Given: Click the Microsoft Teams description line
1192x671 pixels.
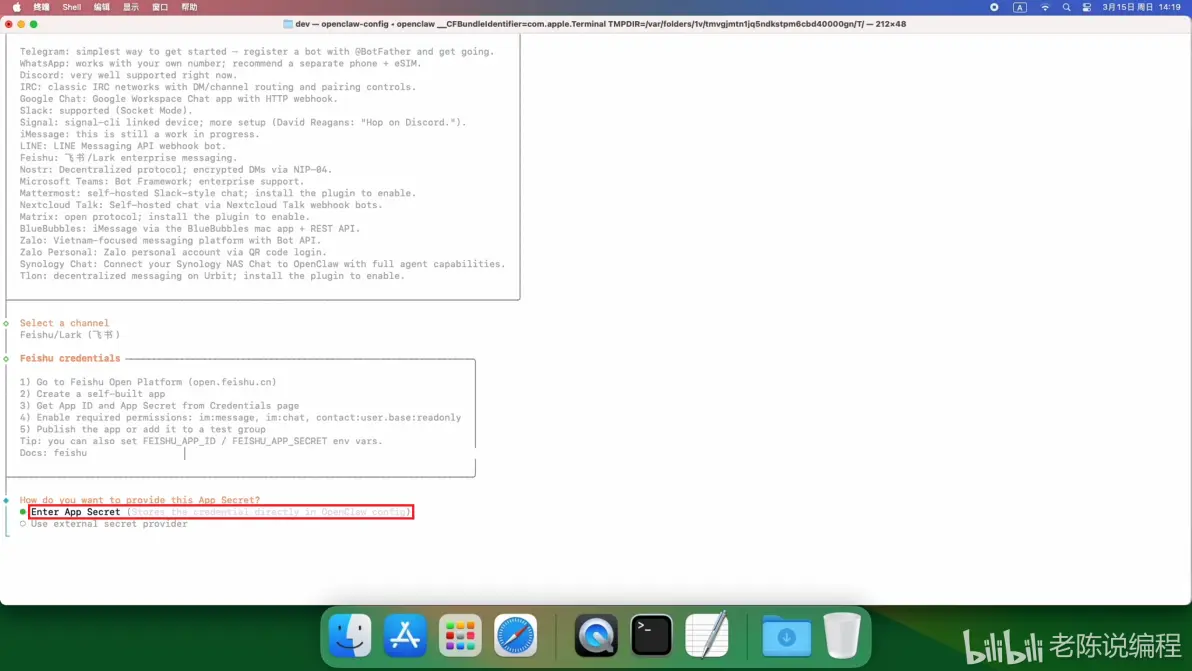Looking at the screenshot, I should (x=162, y=182).
